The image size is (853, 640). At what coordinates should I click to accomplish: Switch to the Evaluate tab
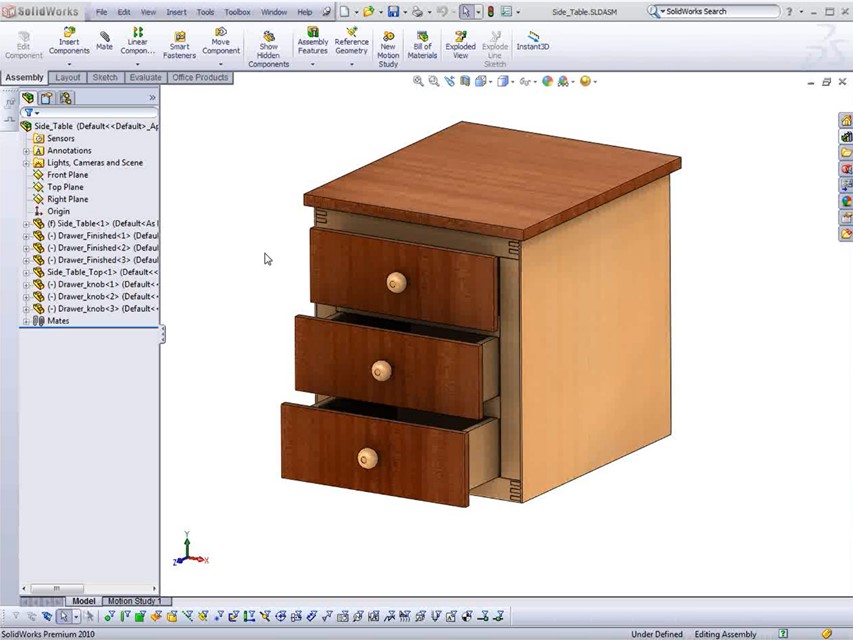click(x=145, y=77)
